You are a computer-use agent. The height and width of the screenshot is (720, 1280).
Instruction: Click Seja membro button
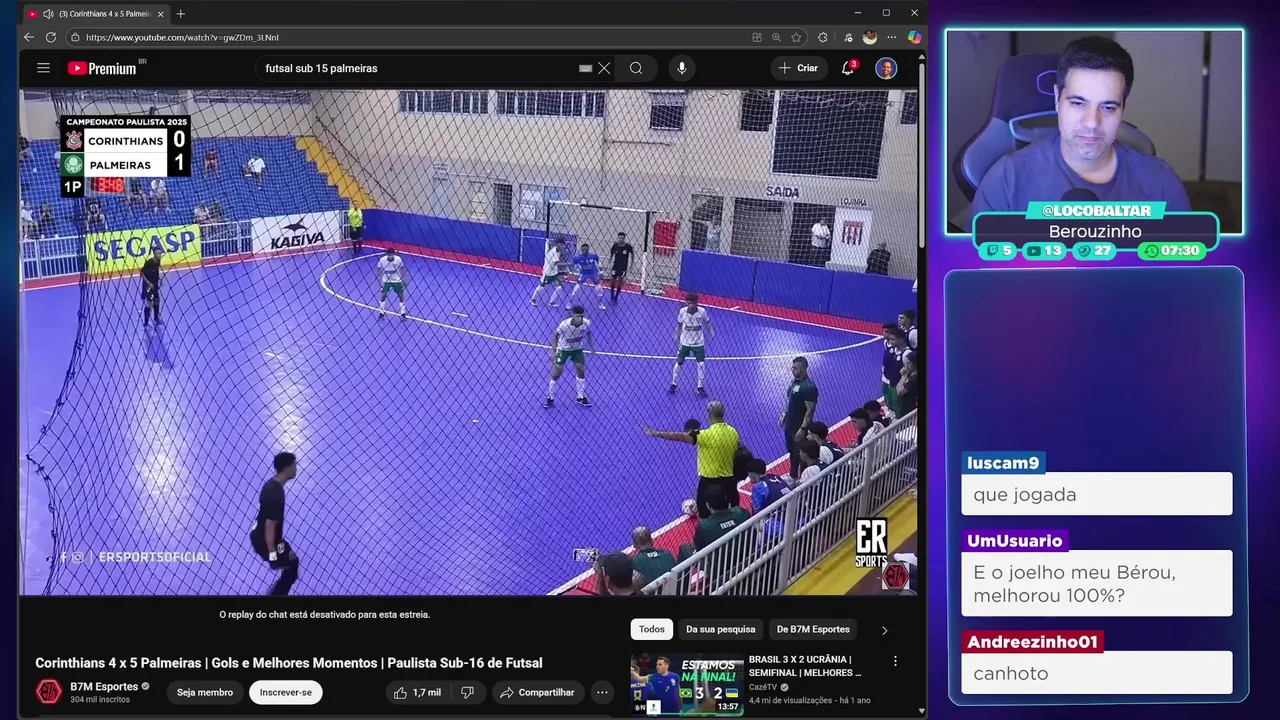click(205, 692)
